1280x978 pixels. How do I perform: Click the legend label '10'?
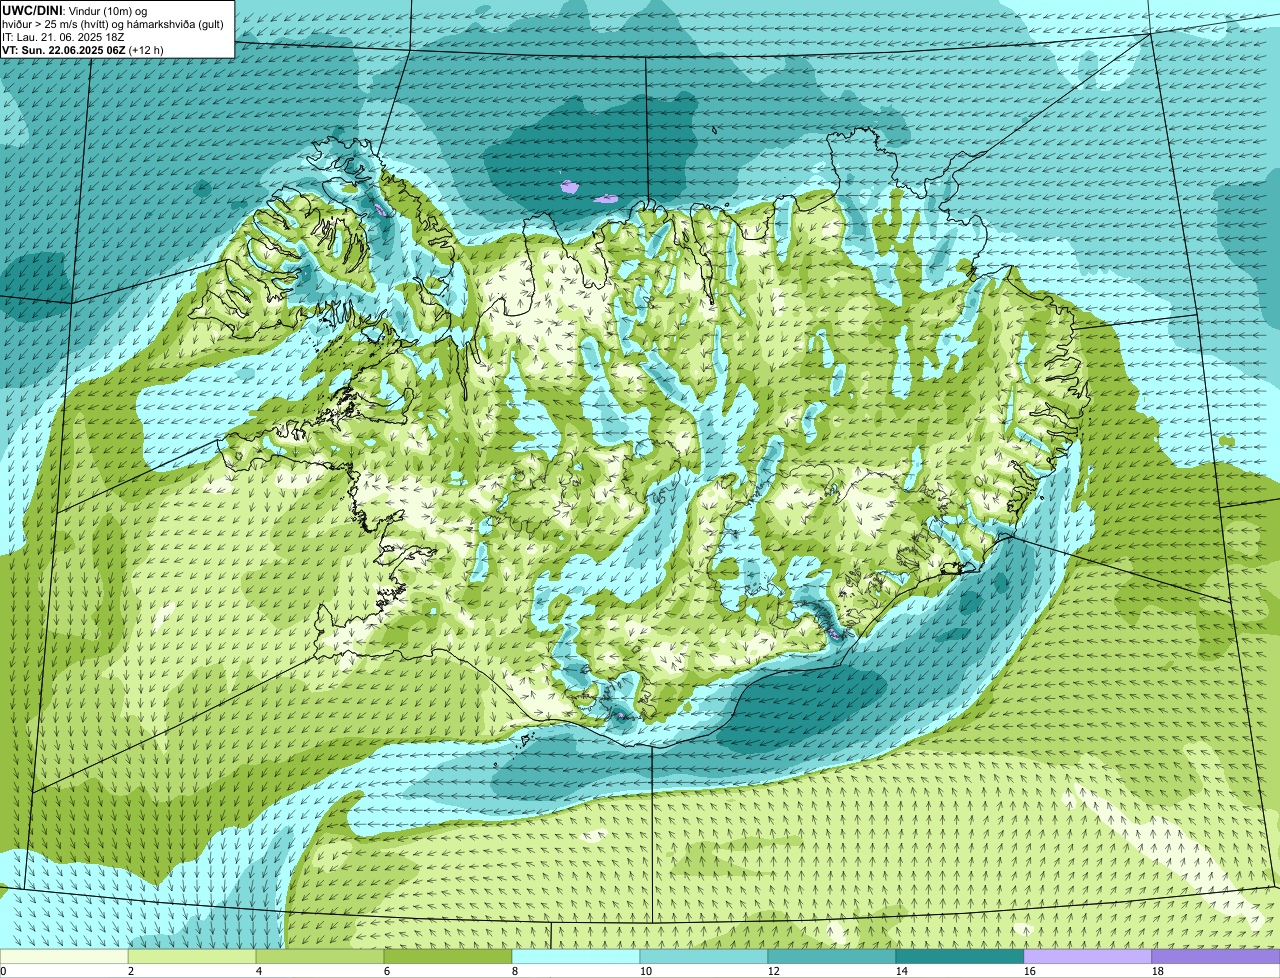coord(646,971)
